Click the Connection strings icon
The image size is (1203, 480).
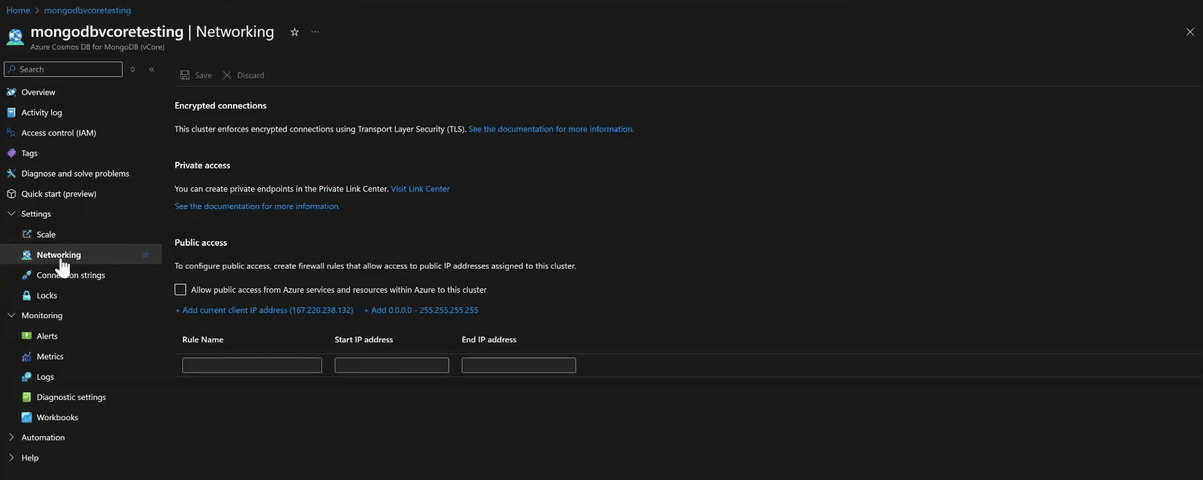coord(27,275)
